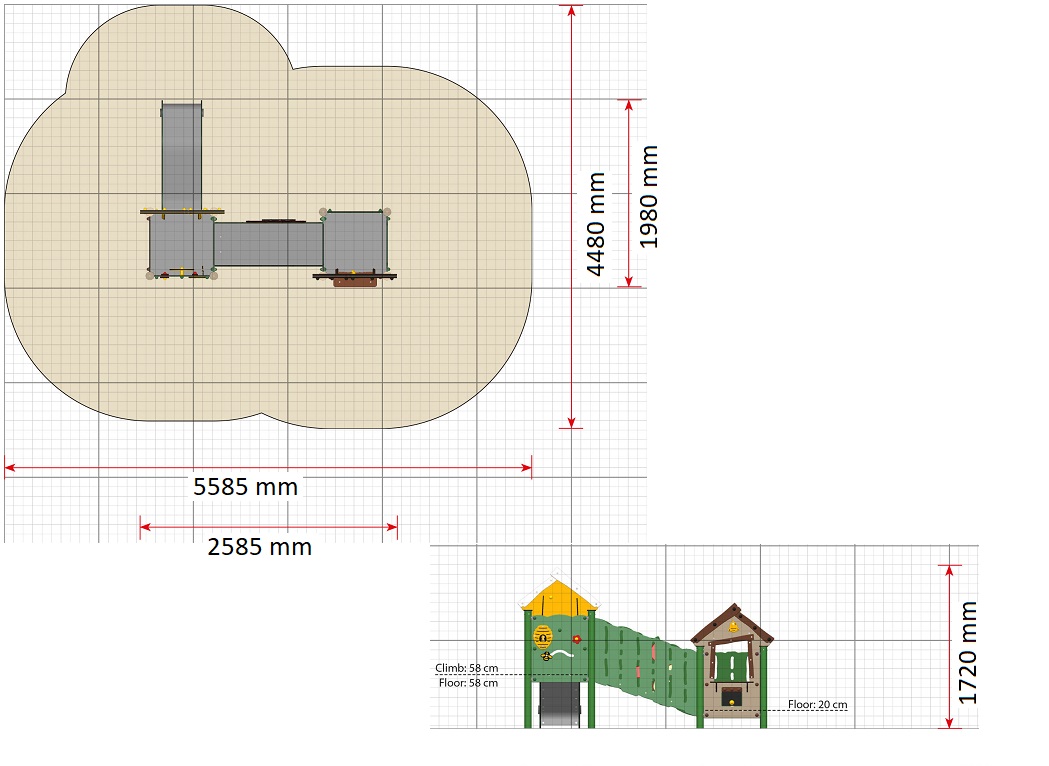Click the brown bench below right platform

pos(355,282)
